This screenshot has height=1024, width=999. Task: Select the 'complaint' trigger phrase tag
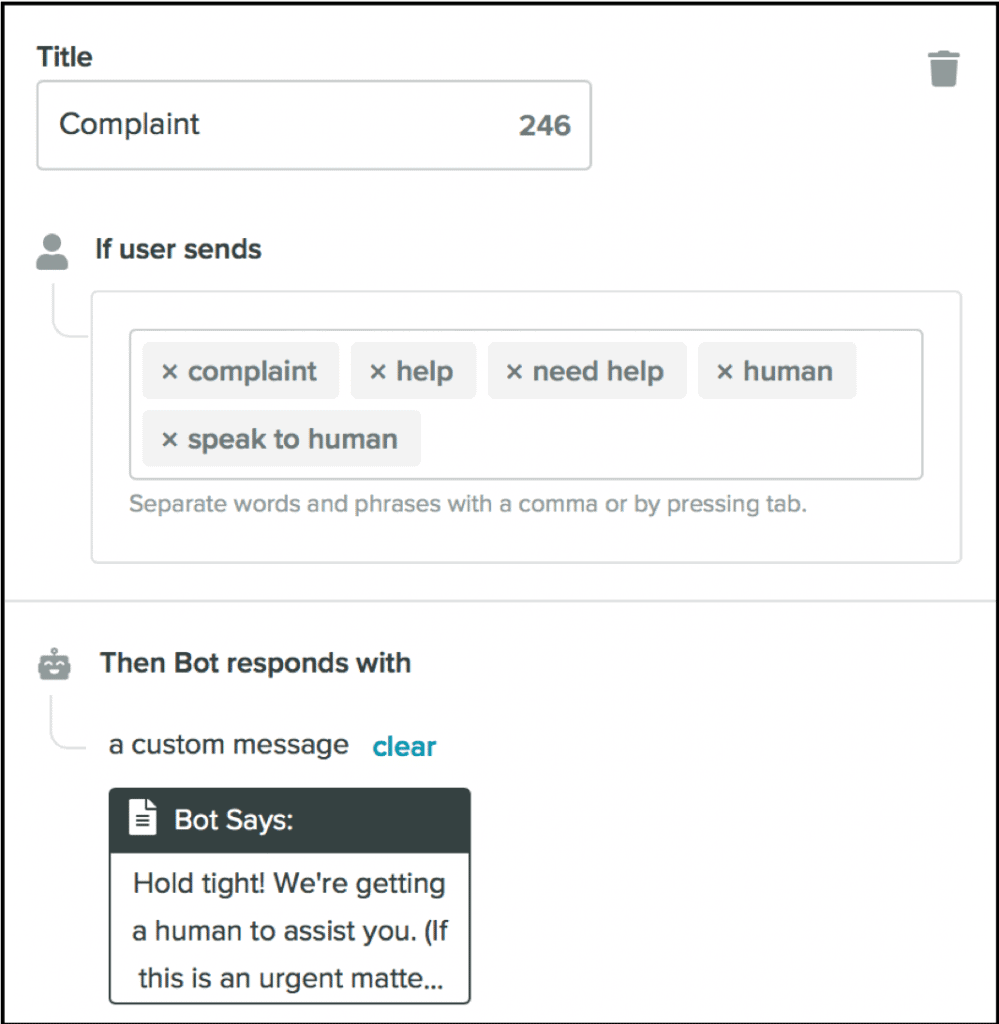[253, 371]
